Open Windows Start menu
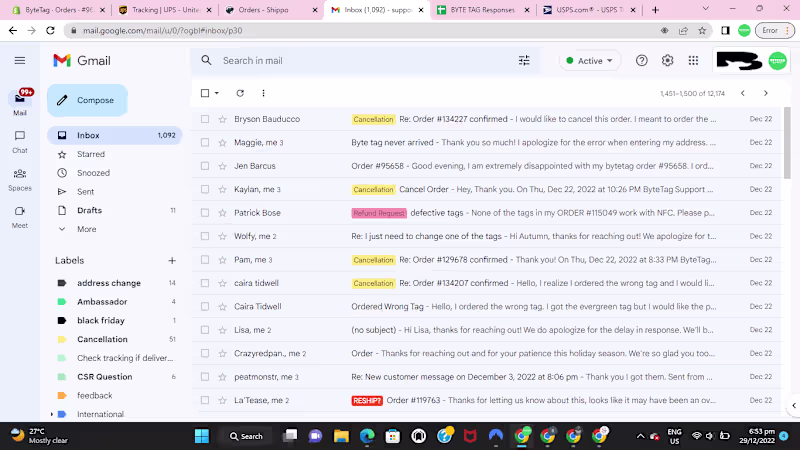Image resolution: width=800 pixels, height=450 pixels. tap(202, 436)
